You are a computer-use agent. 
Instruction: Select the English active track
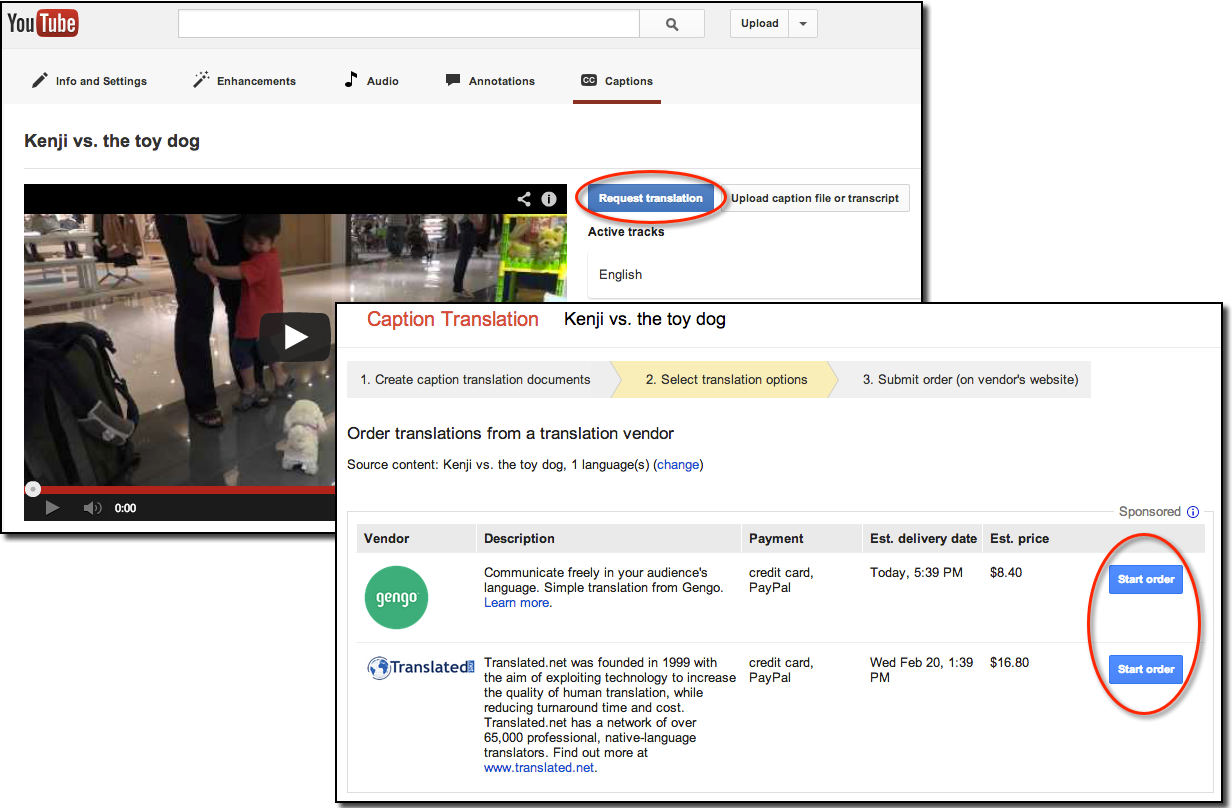click(x=753, y=274)
